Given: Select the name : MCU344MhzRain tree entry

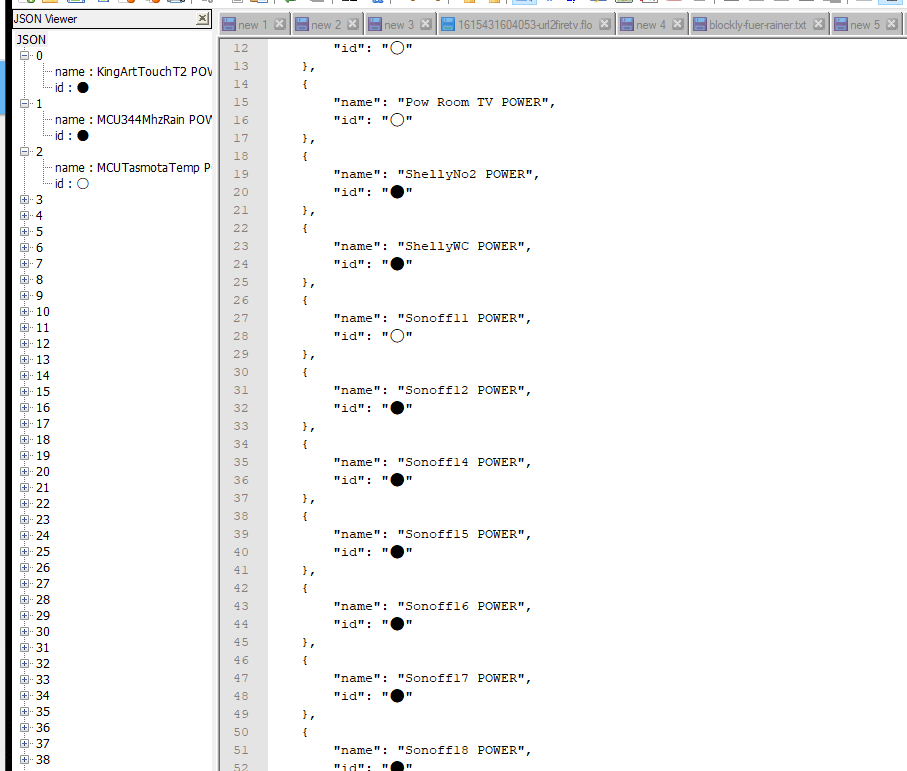Looking at the screenshot, I should tap(134, 120).
